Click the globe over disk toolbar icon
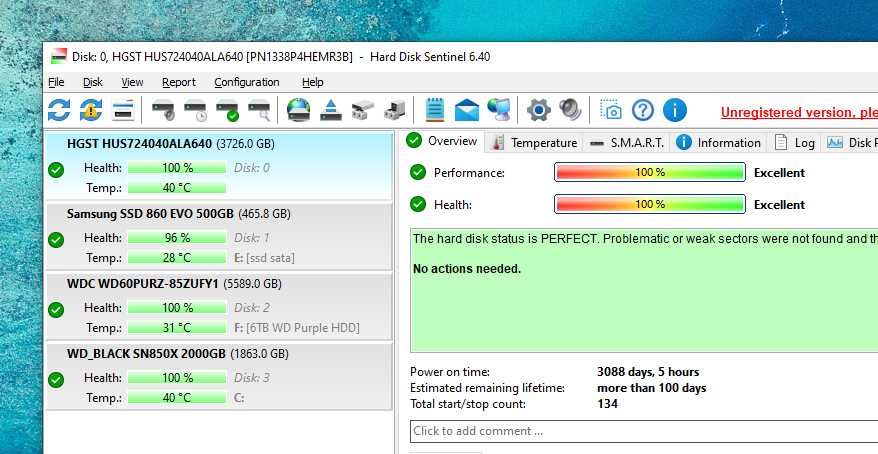Image resolution: width=878 pixels, height=454 pixels. click(298, 110)
